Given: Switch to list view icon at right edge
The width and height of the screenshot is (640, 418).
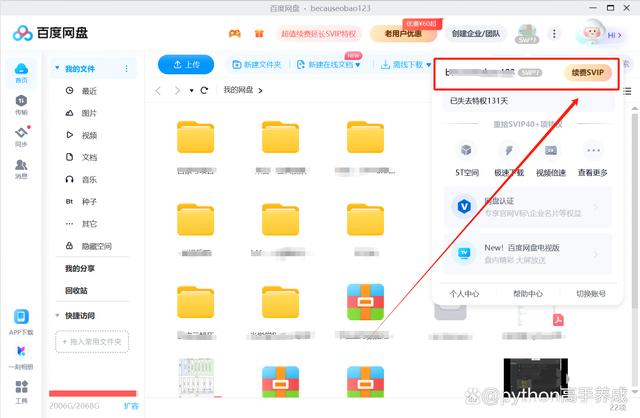Looking at the screenshot, I should [x=627, y=91].
